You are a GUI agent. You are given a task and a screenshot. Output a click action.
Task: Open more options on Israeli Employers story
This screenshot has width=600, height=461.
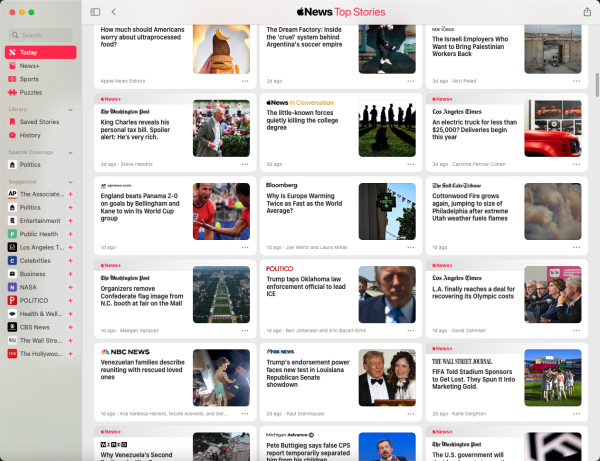[x=576, y=81]
